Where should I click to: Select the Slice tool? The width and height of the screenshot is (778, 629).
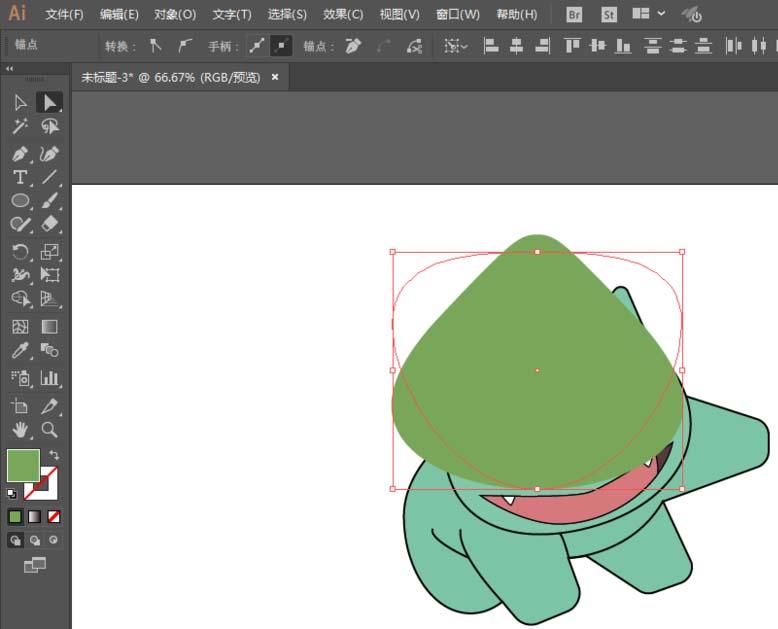pos(49,406)
